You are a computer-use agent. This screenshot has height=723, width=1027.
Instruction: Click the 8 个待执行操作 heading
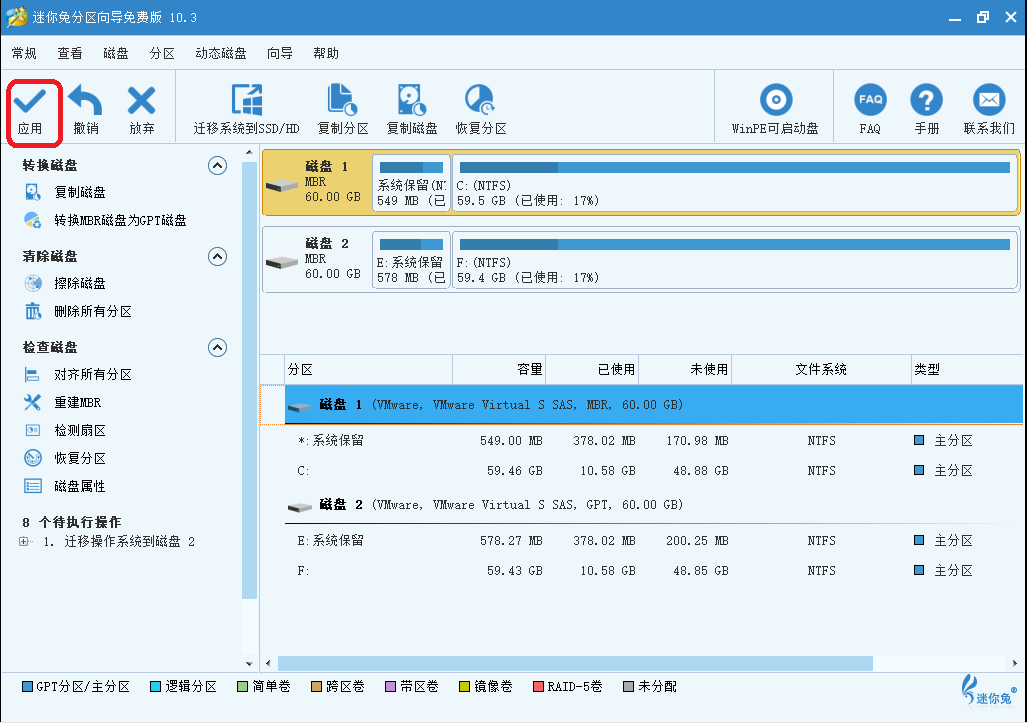72,522
